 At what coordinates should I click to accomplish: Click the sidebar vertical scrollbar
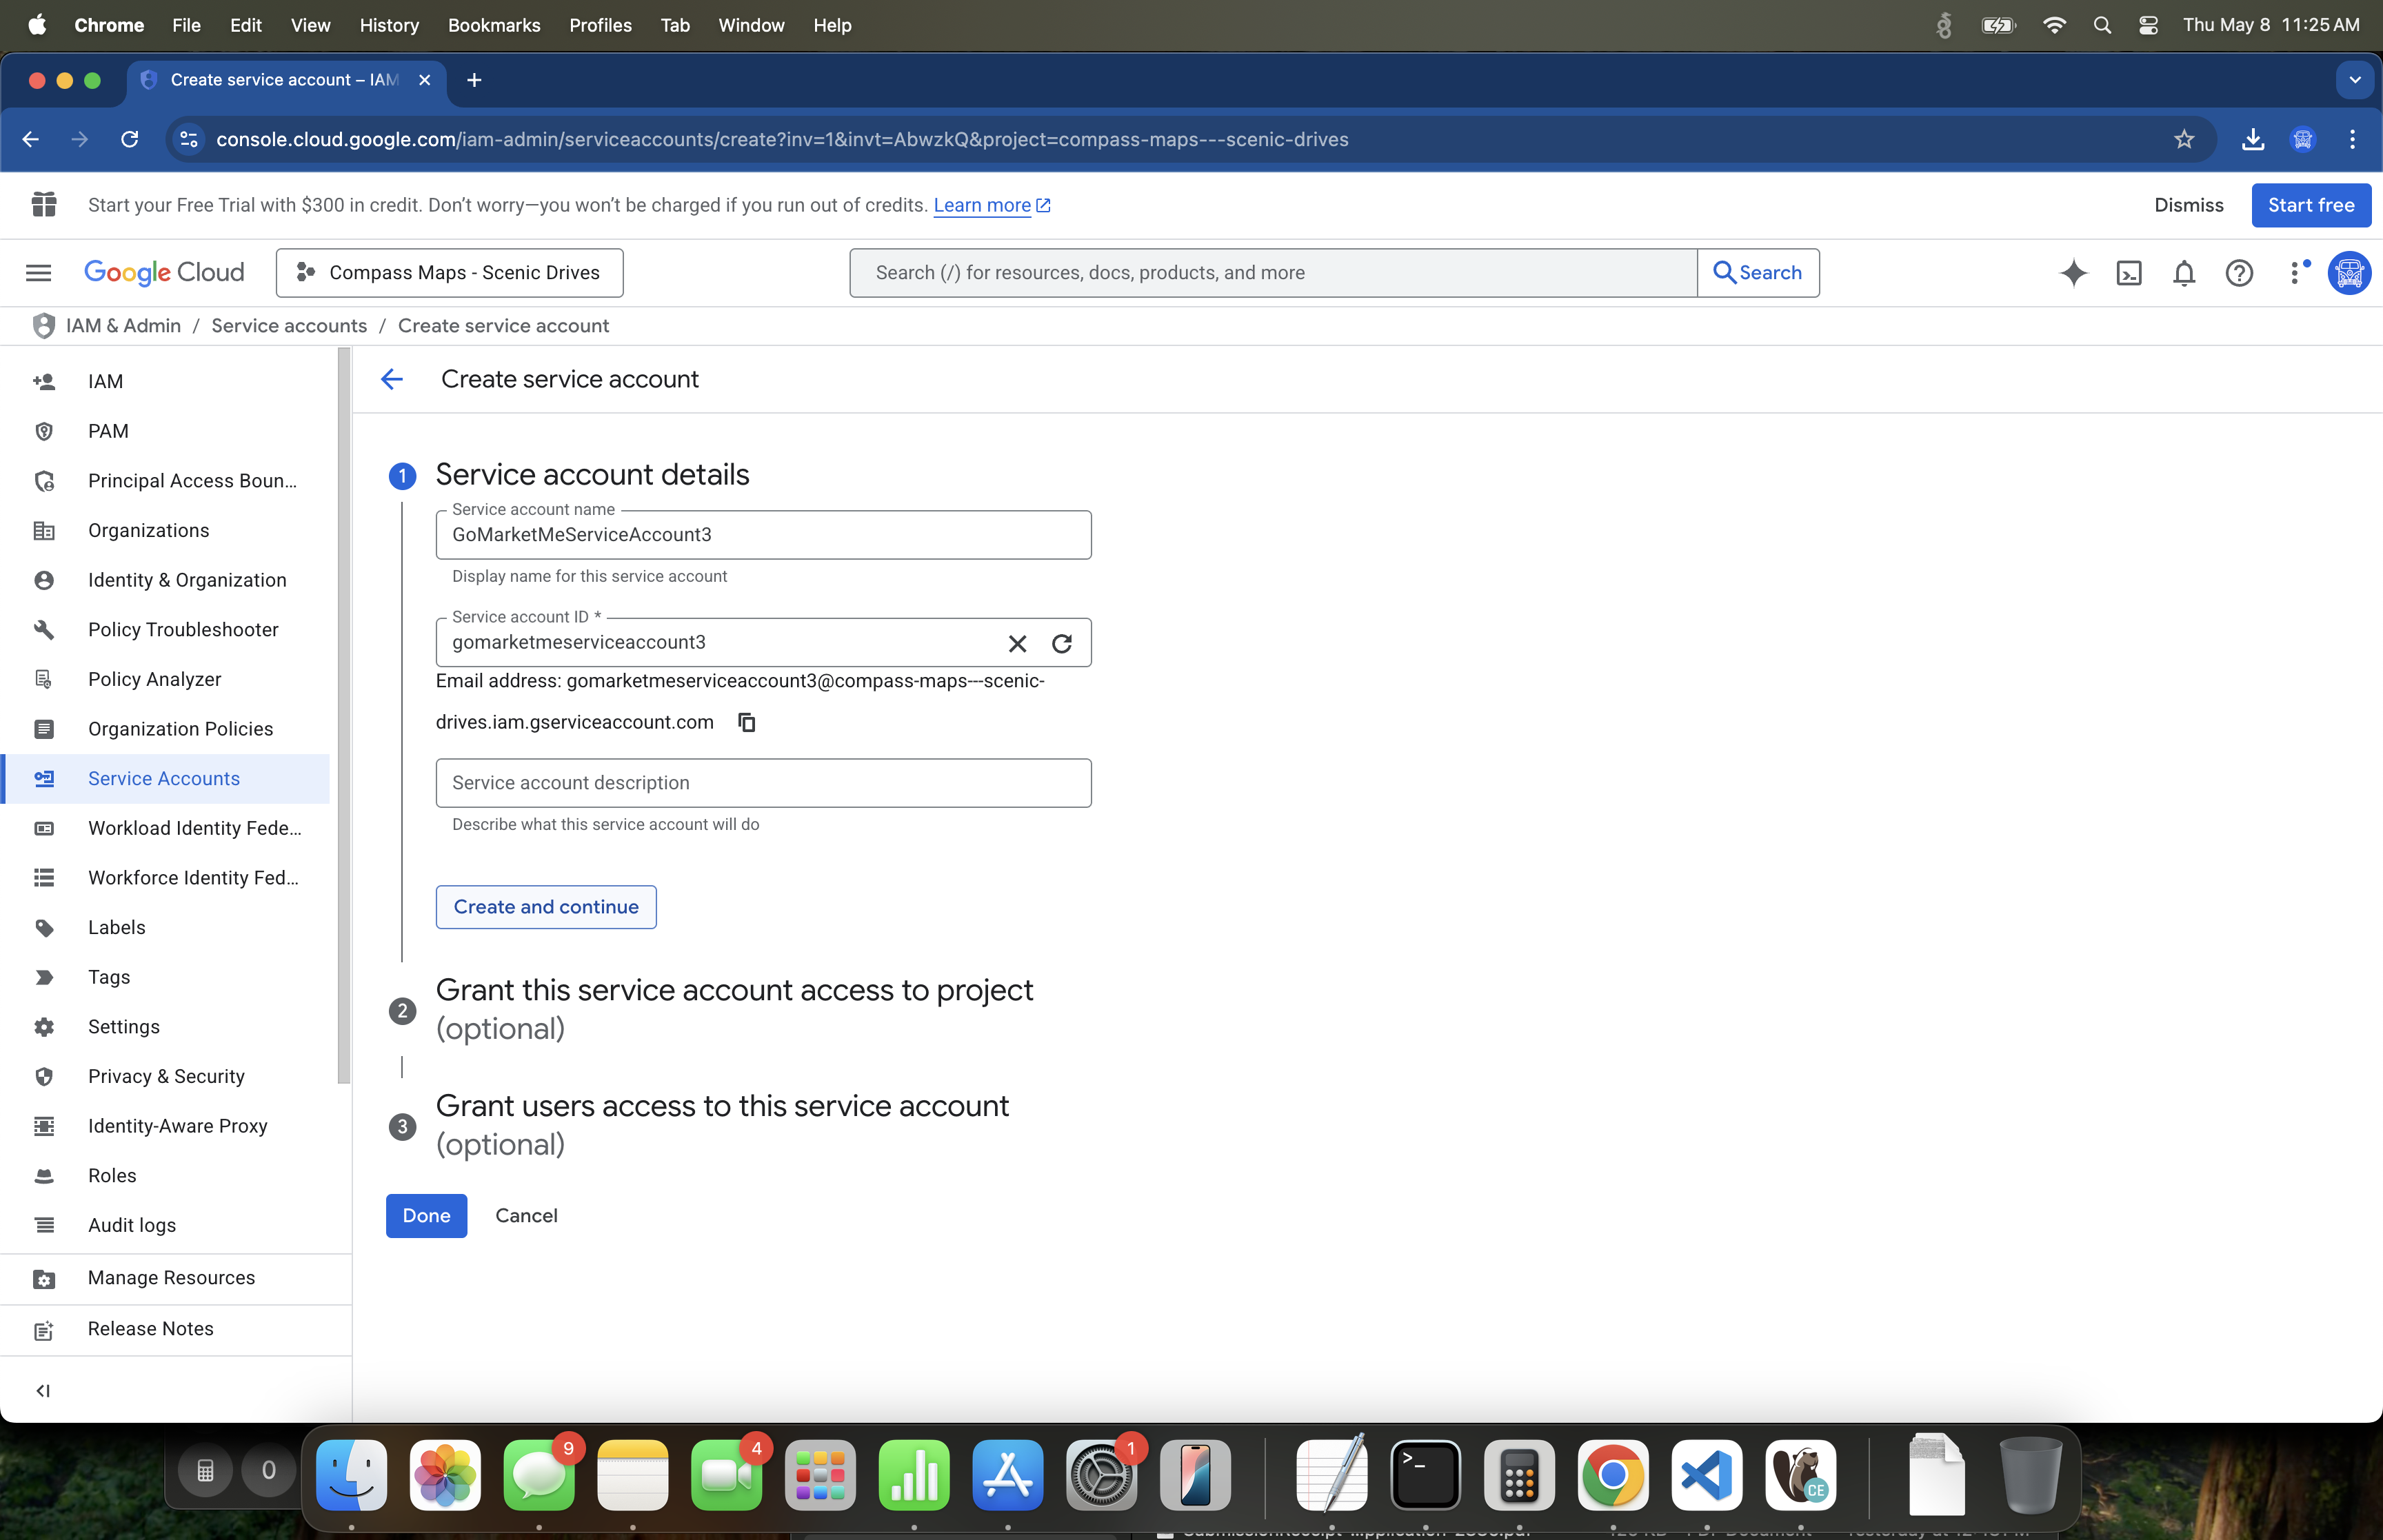[344, 715]
